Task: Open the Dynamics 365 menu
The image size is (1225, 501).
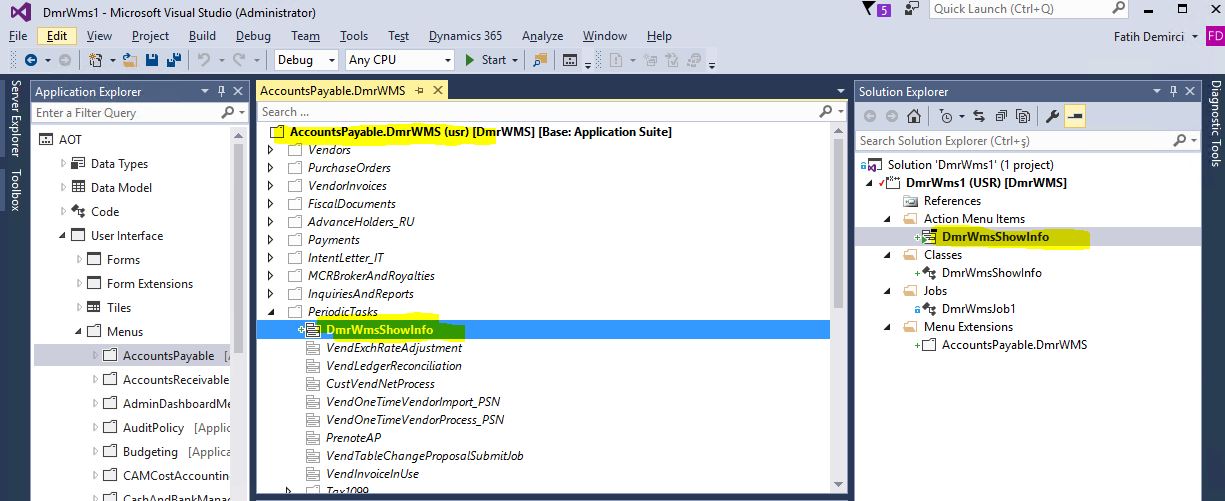Action: coord(465,36)
